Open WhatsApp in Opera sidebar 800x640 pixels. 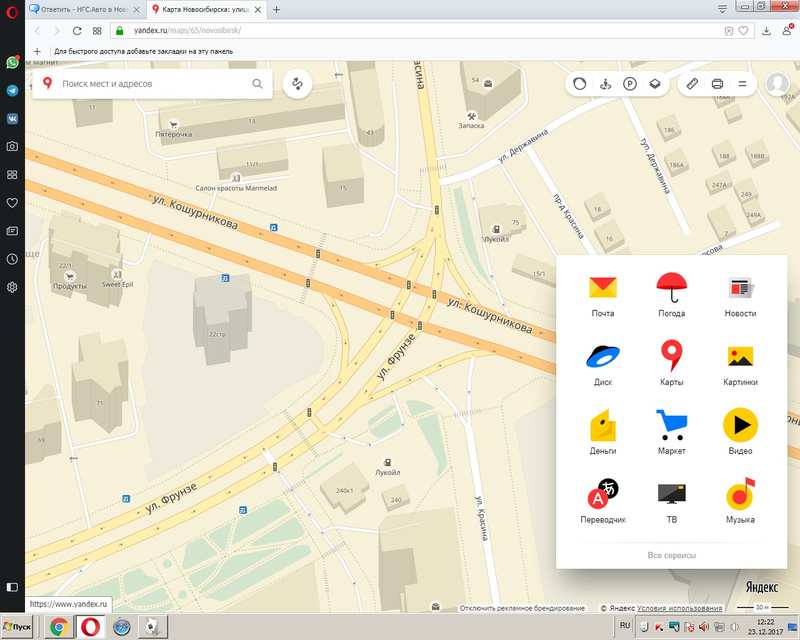pyautogui.click(x=12, y=62)
